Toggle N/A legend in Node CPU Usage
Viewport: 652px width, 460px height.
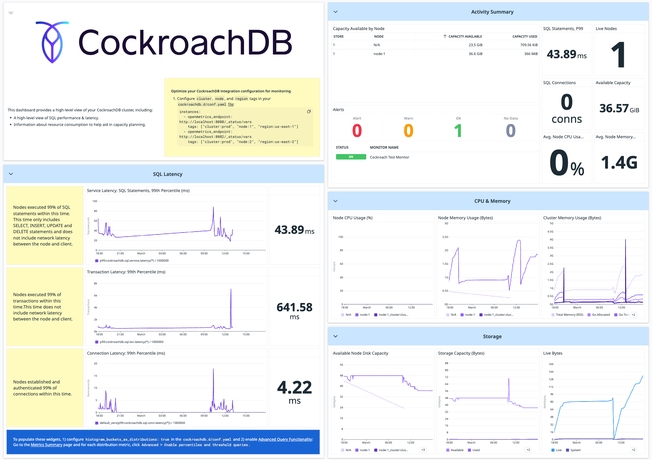346,315
